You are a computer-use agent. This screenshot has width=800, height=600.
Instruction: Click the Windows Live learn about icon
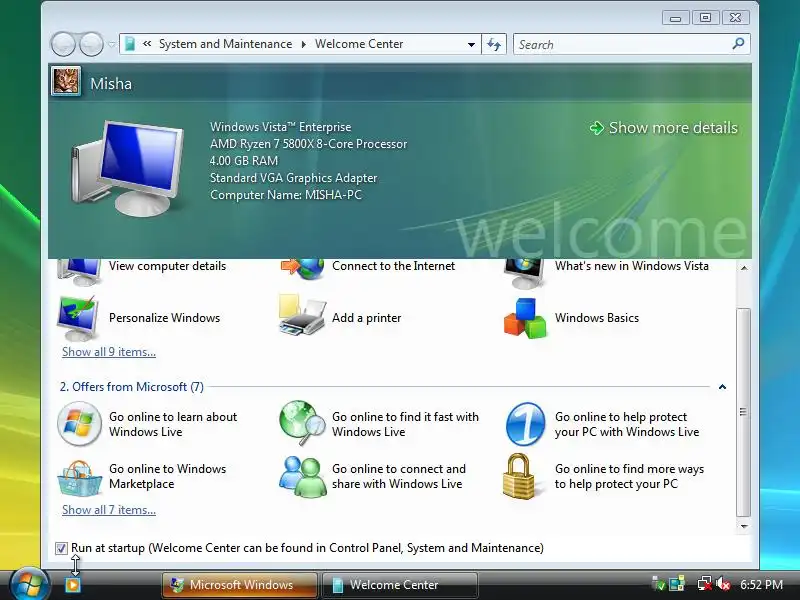tap(79, 424)
